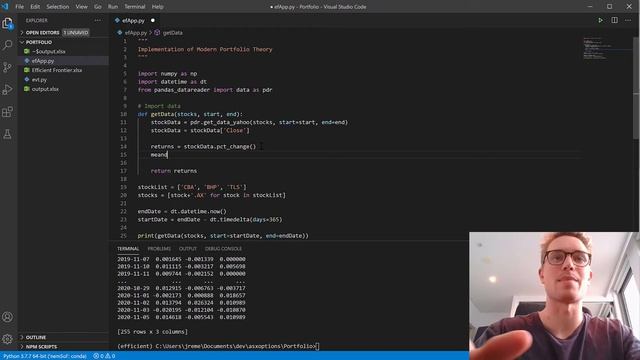The image size is (640, 360).
Task: Place cursor on line 15 after meand
Action: point(168,155)
